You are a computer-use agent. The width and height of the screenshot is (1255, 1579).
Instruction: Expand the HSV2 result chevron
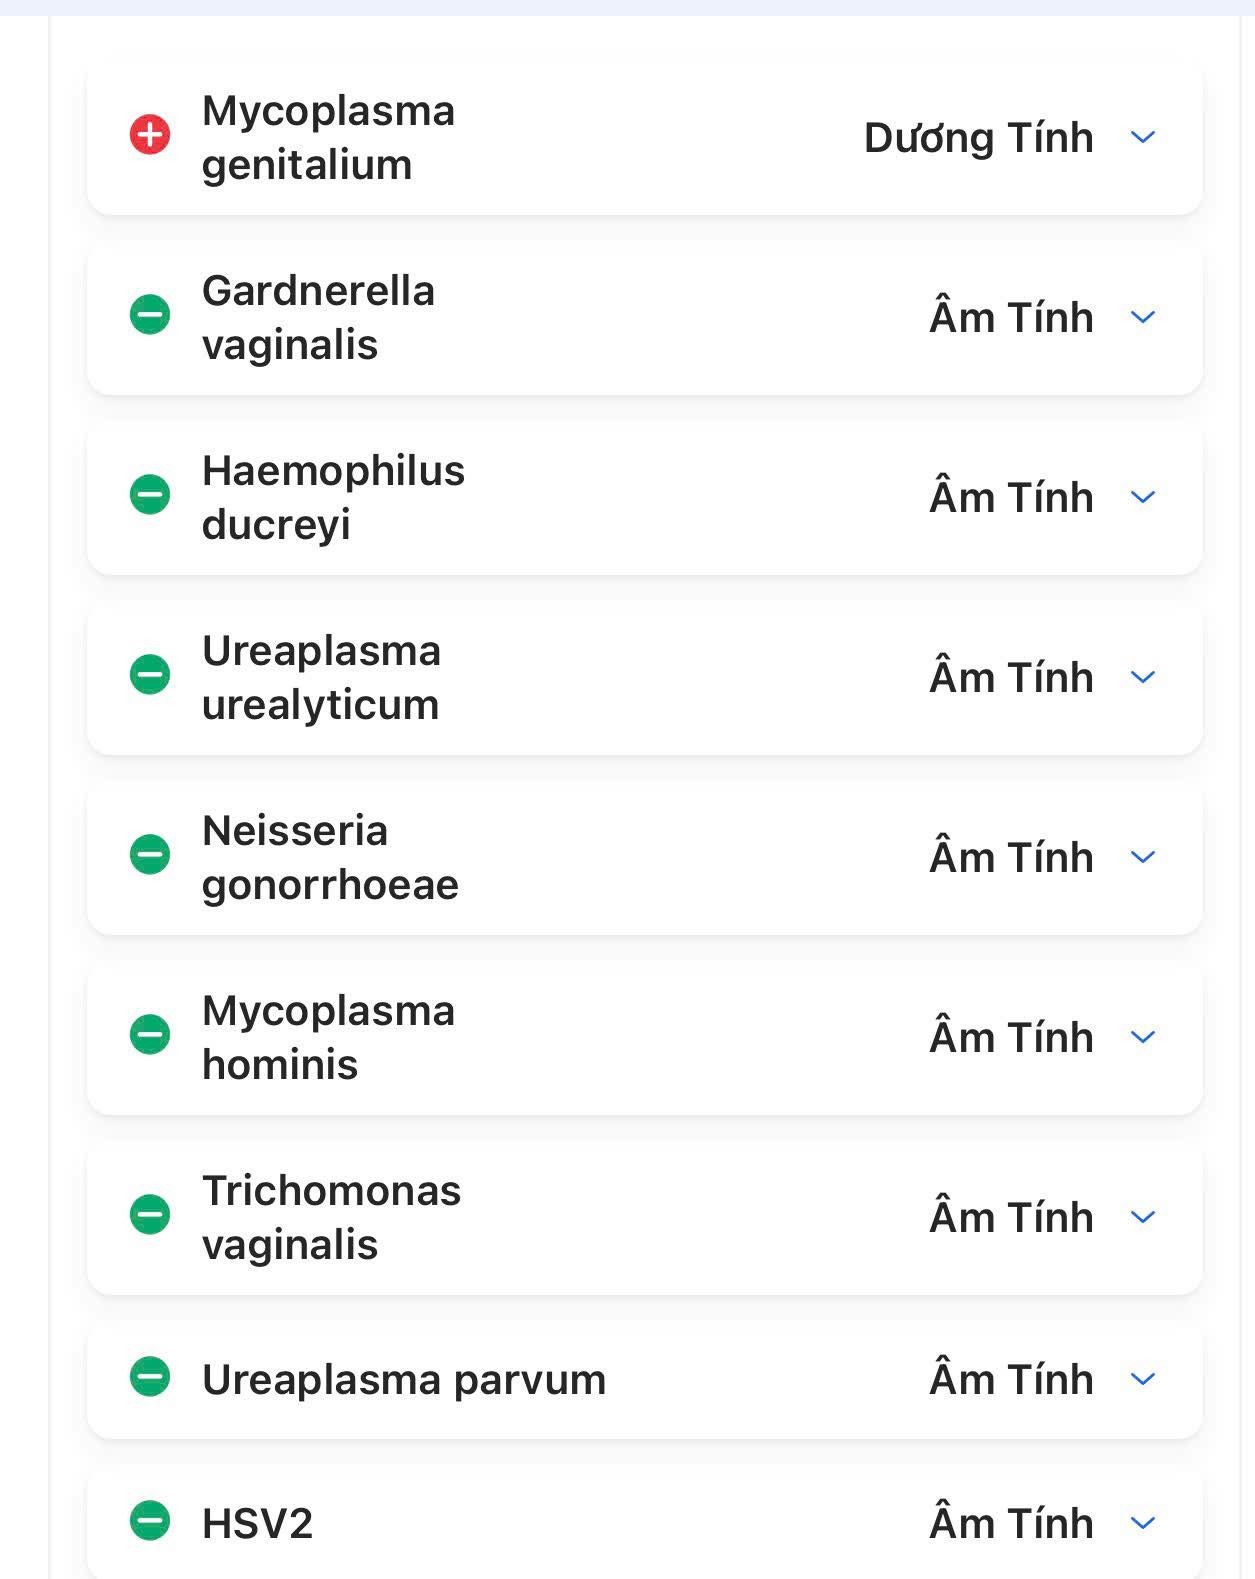(1142, 1523)
